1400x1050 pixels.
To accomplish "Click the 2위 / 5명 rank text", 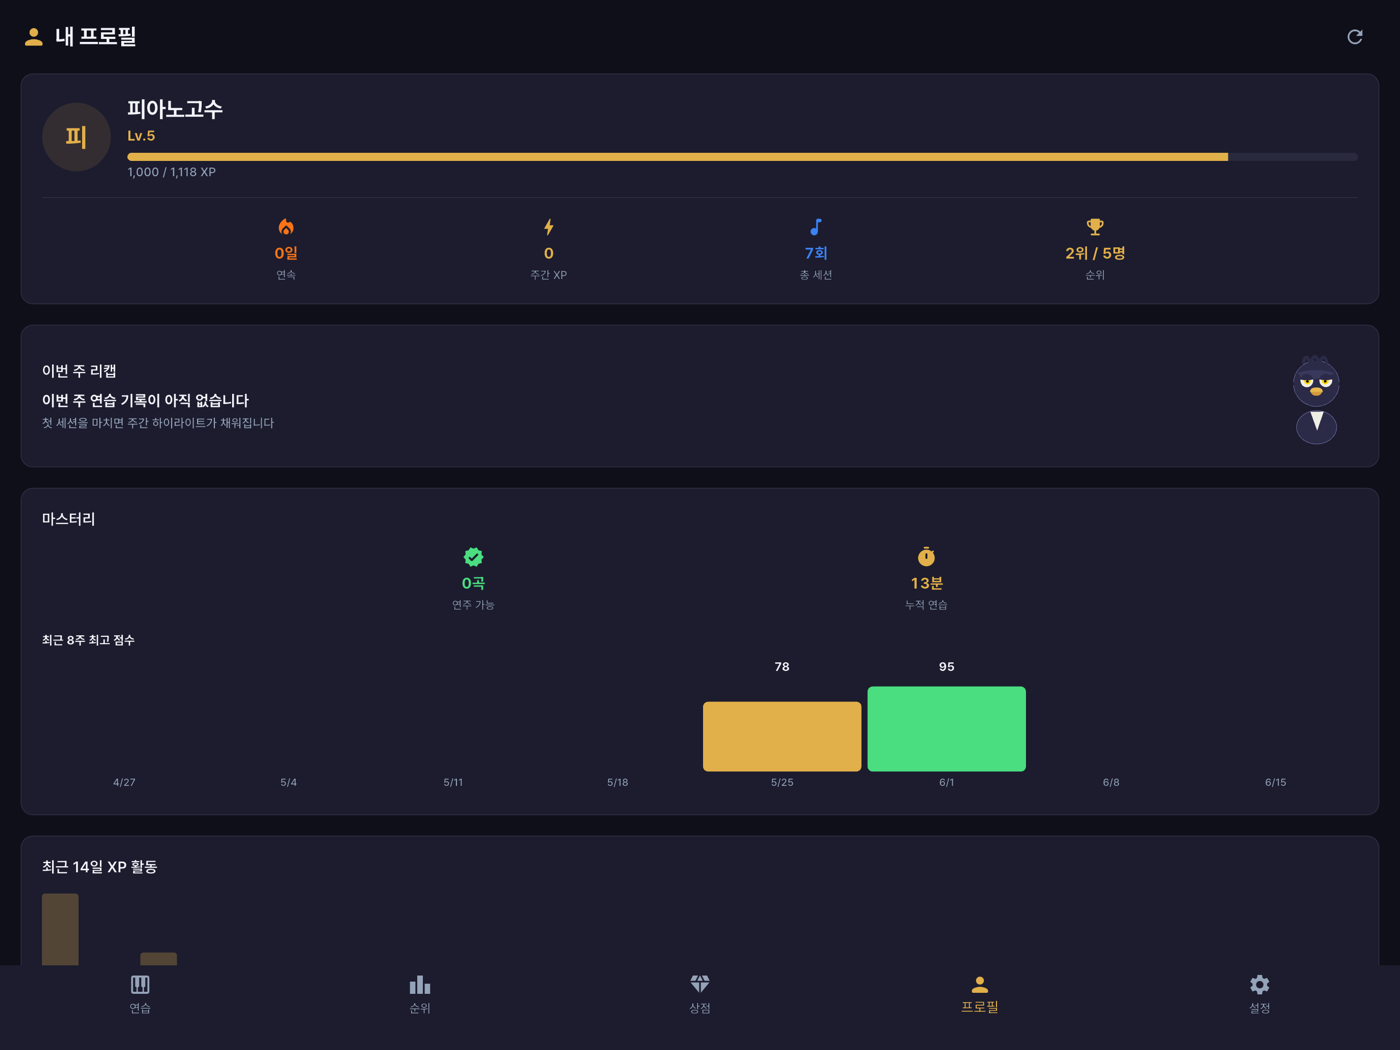I will pos(1095,254).
